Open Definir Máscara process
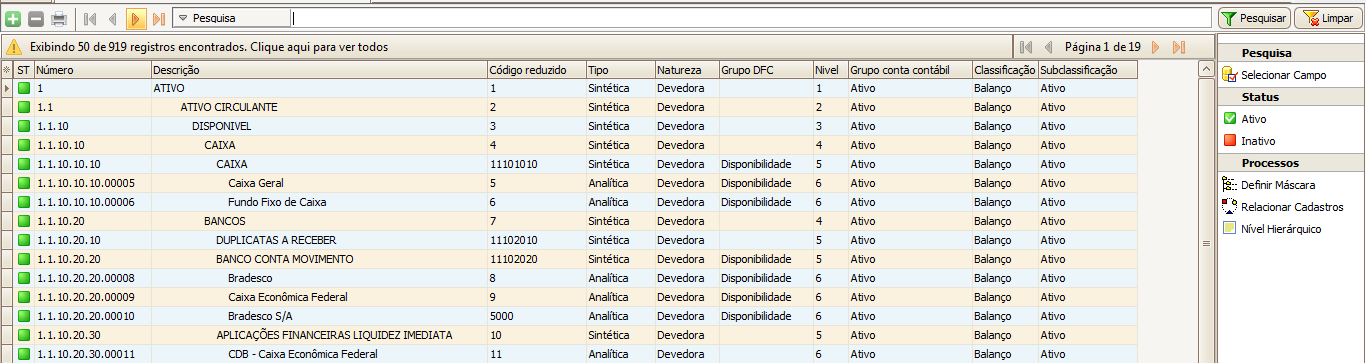This screenshot has height=363, width=1366. point(1269,185)
